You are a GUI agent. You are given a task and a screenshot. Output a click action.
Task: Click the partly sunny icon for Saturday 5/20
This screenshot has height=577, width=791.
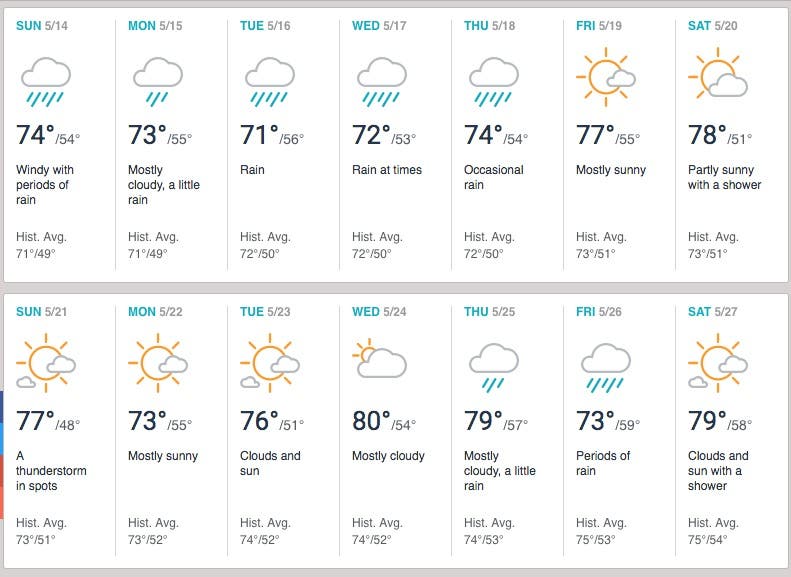tap(717, 77)
